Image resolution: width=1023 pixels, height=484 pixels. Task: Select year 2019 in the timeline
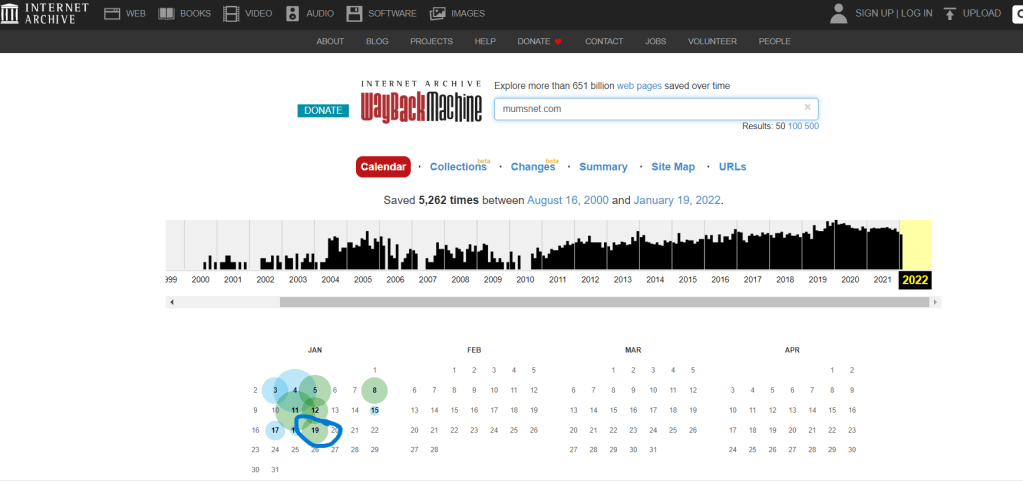(x=818, y=280)
